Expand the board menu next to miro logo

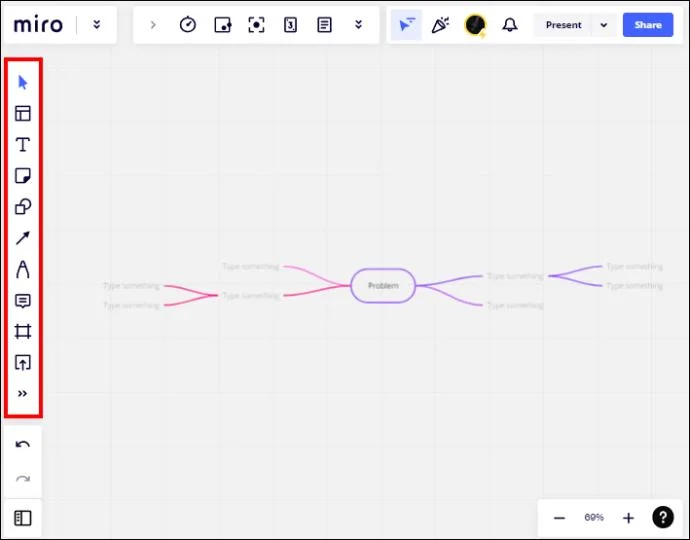point(96,25)
